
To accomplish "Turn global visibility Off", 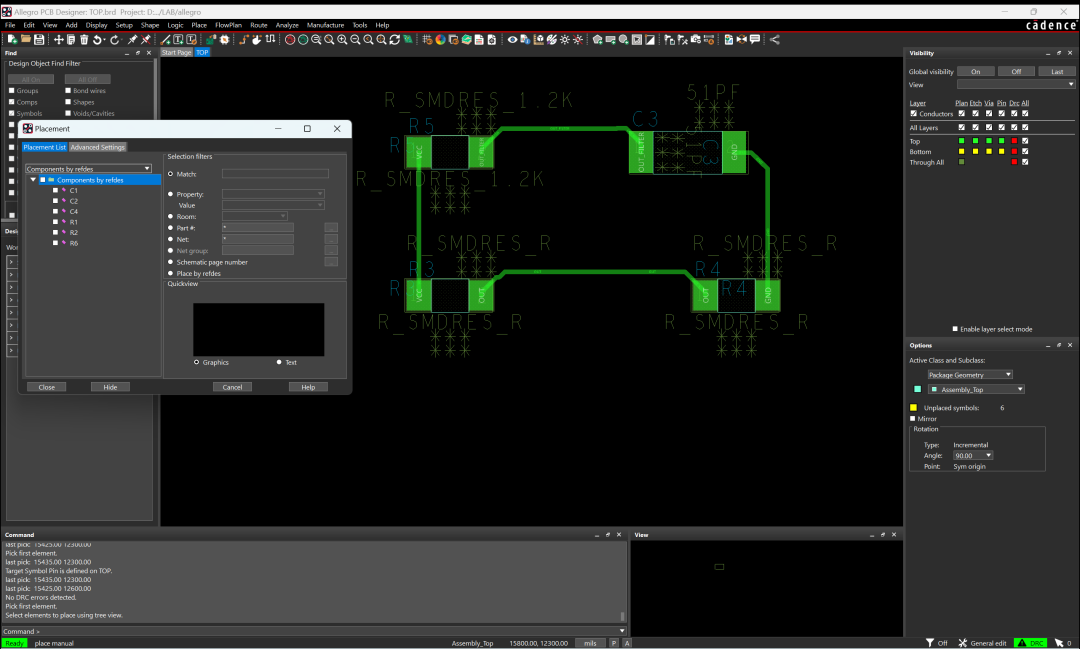I will (1015, 72).
